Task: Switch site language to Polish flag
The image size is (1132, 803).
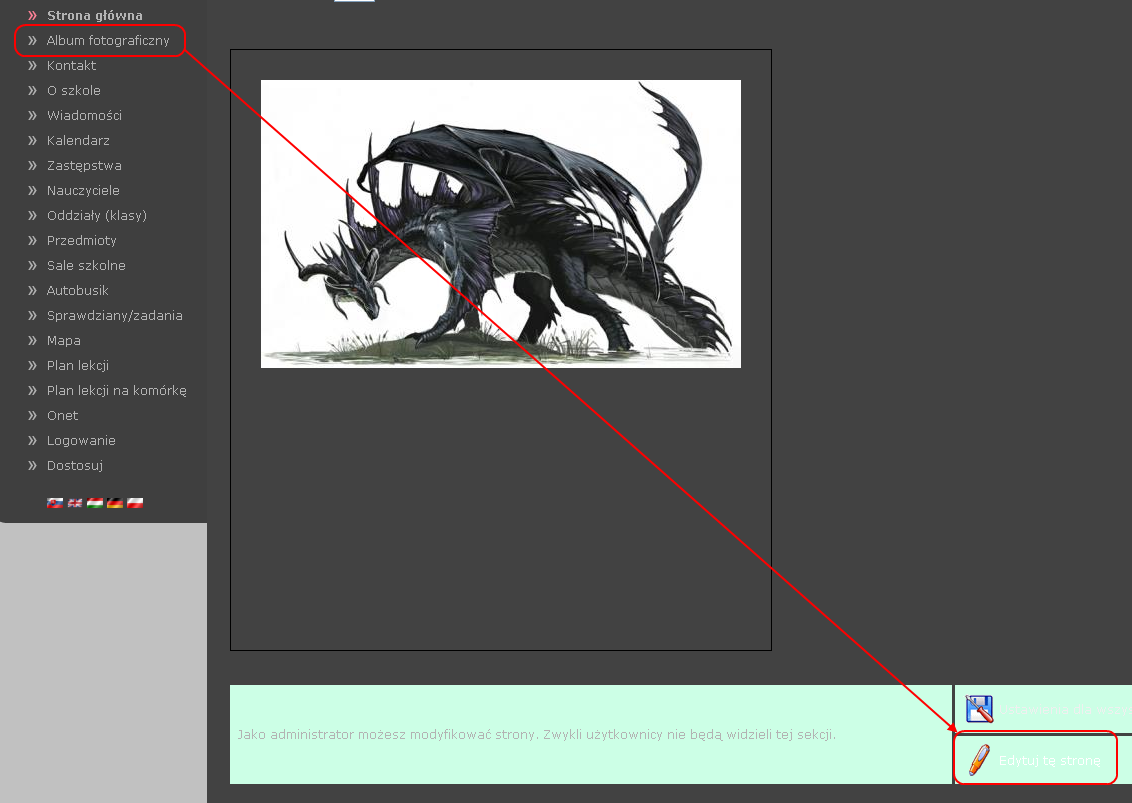Action: coord(135,503)
